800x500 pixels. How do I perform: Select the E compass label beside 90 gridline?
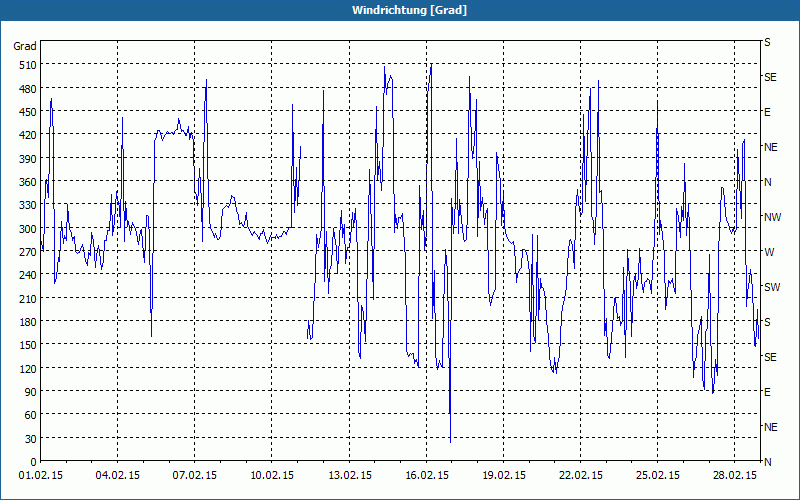767,392
